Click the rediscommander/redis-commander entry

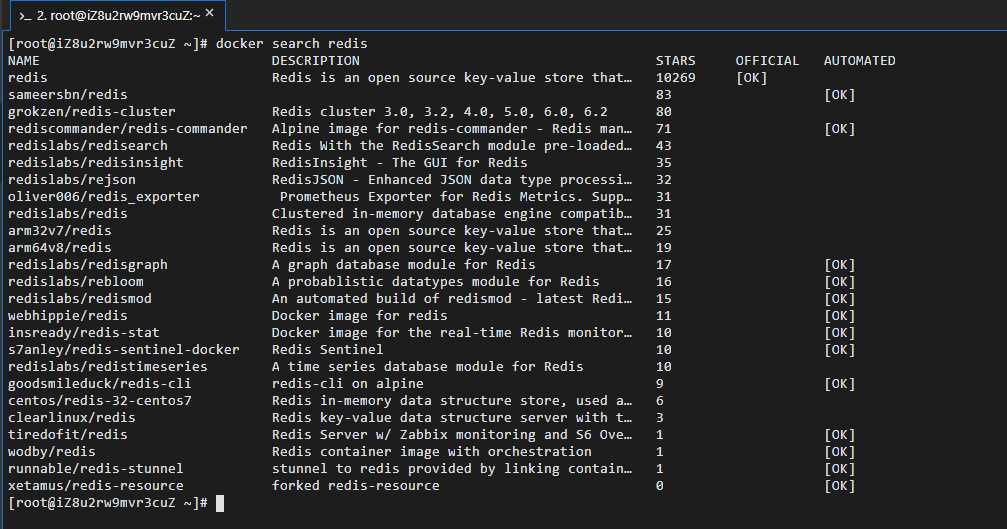coord(128,129)
